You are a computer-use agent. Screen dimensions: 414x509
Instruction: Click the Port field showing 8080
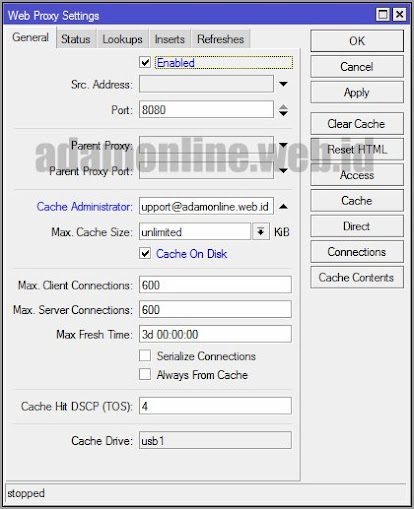pos(206,110)
